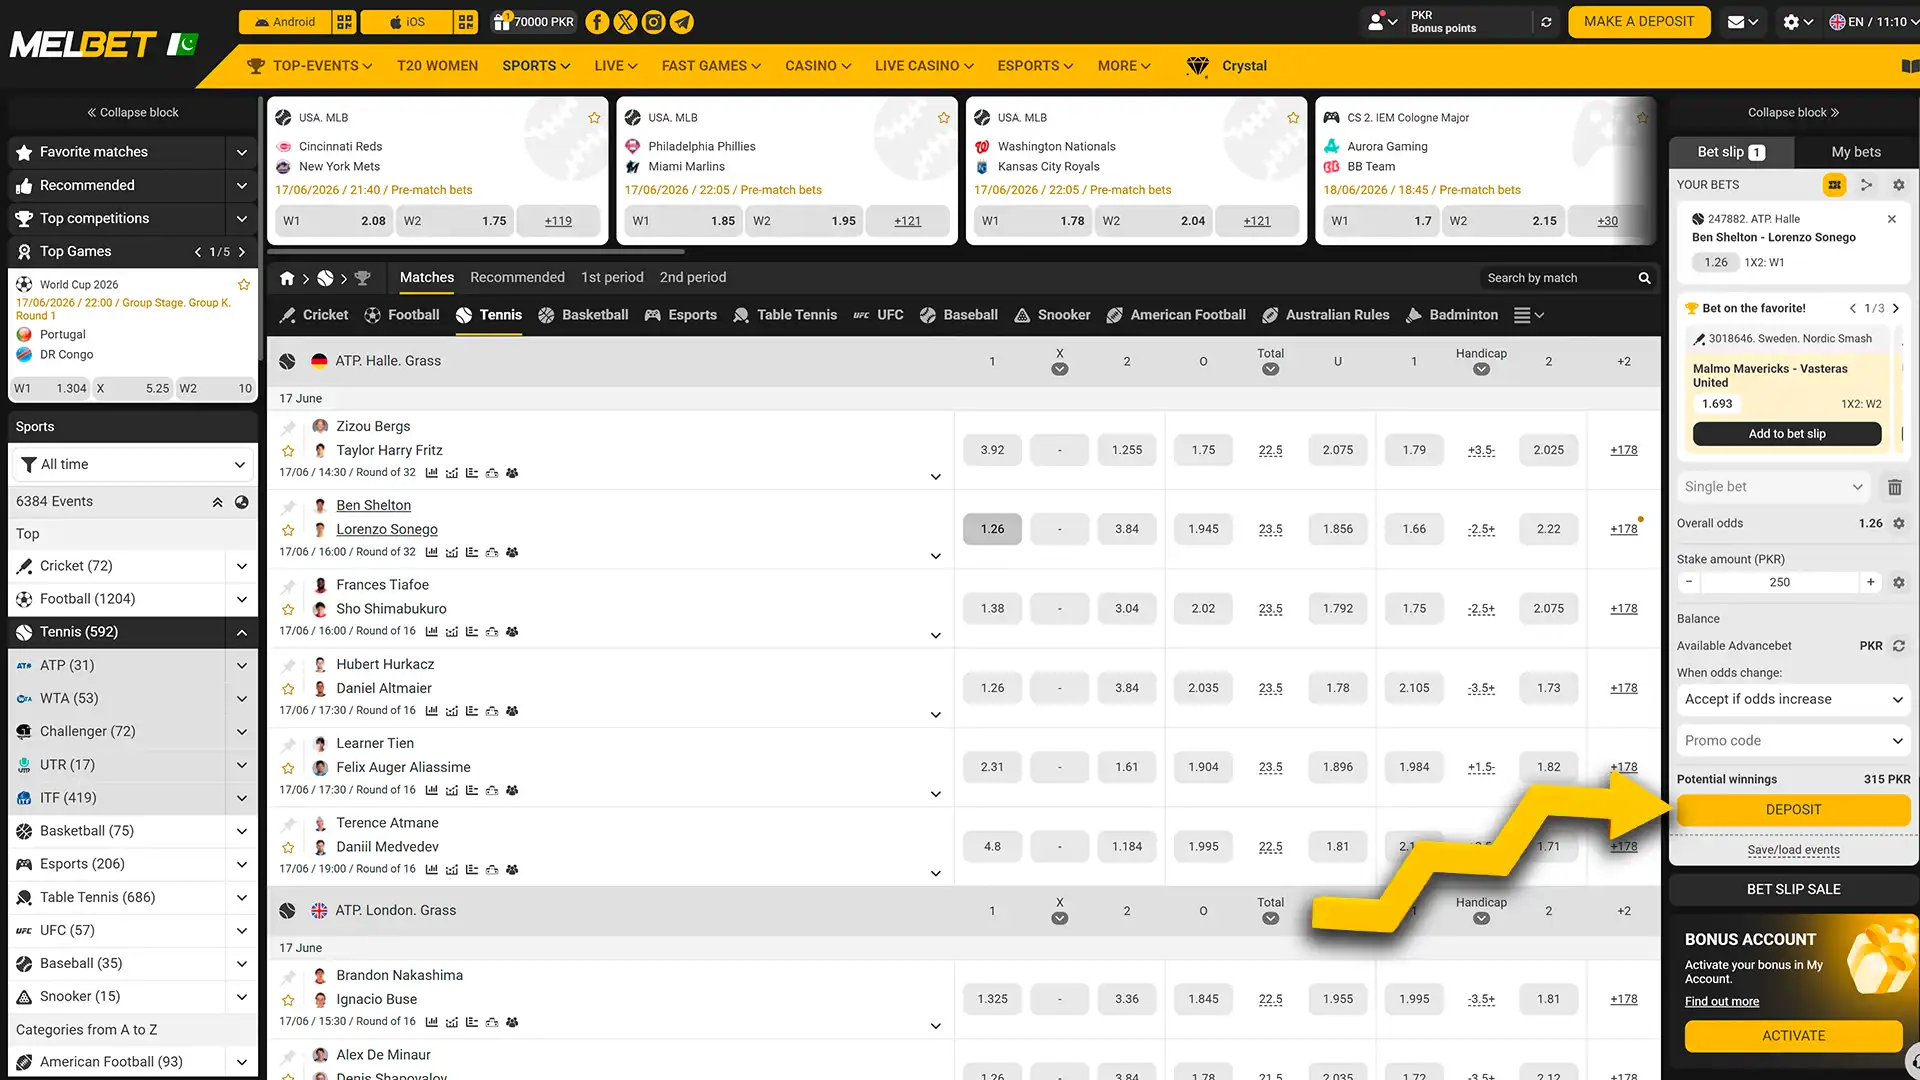Open the CASINO top menu
The image size is (1920, 1080).
coord(818,66)
